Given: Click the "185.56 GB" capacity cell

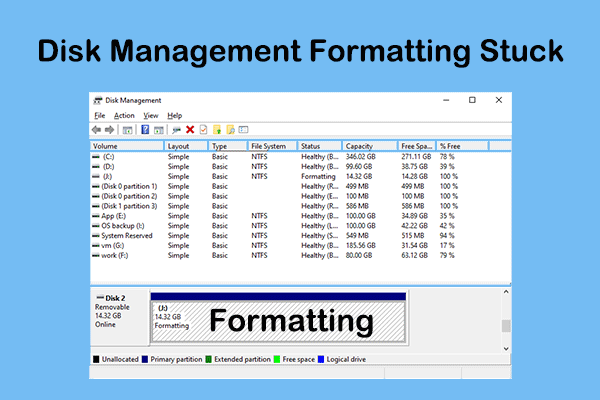Looking at the screenshot, I should click(x=361, y=245).
